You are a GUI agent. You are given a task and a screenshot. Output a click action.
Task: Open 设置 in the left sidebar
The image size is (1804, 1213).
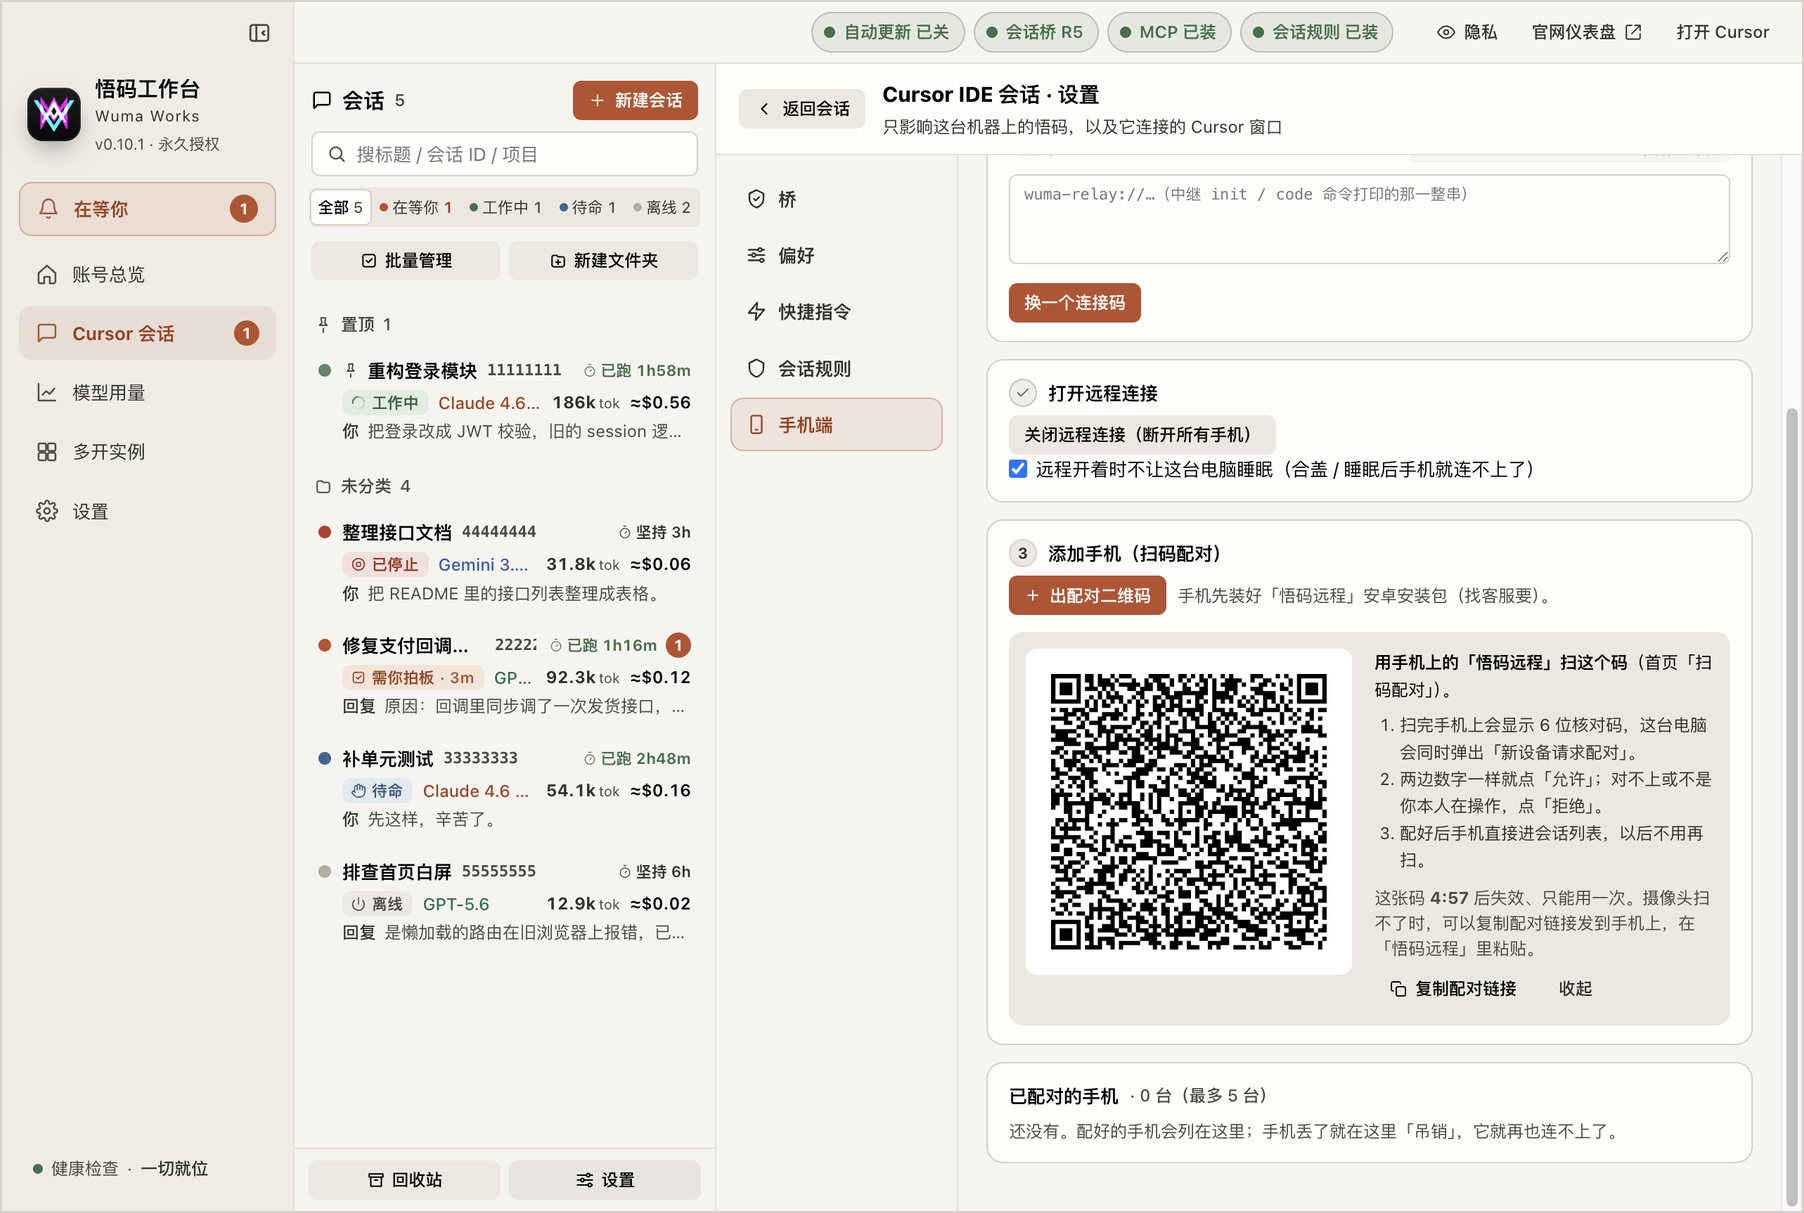(x=147, y=511)
